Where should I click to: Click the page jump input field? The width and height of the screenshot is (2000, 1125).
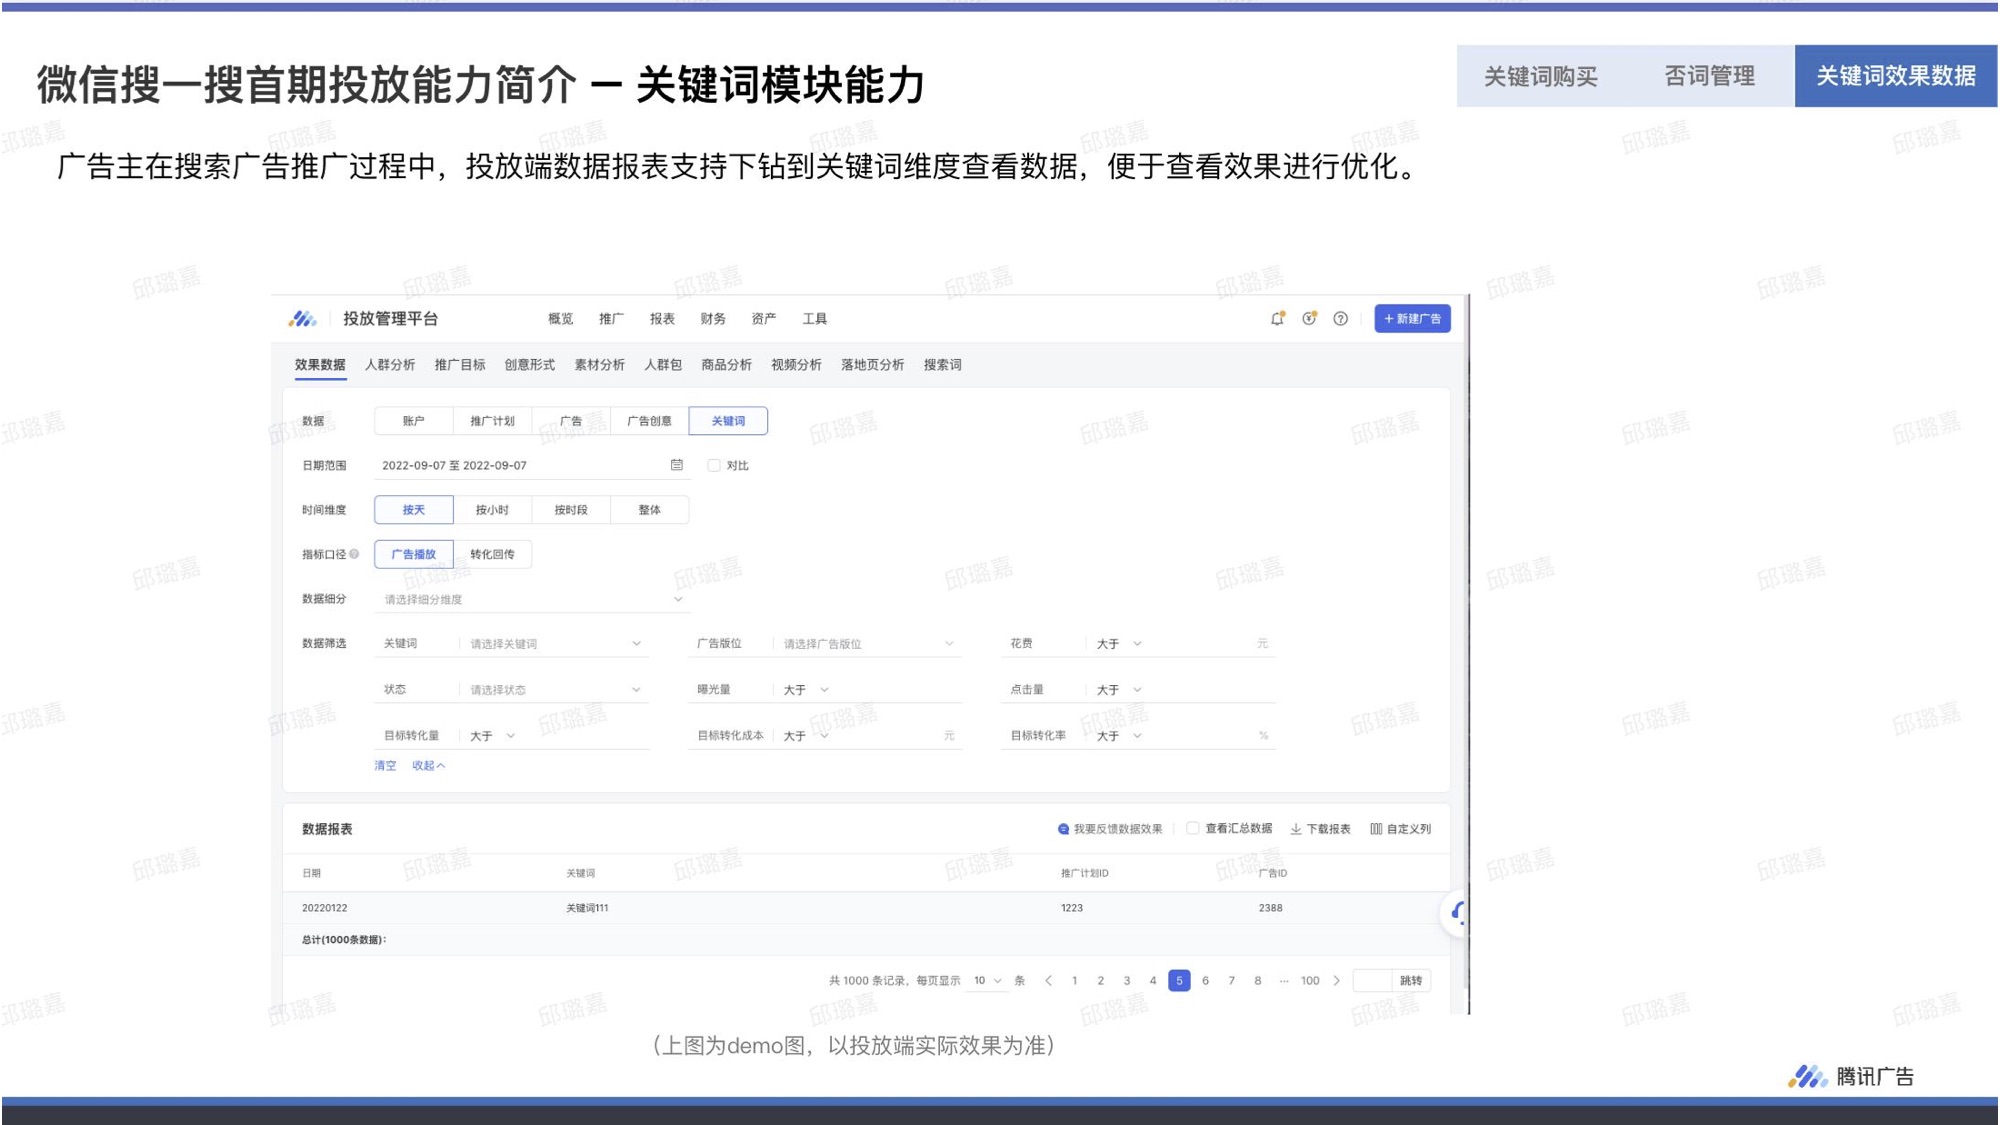1371,981
